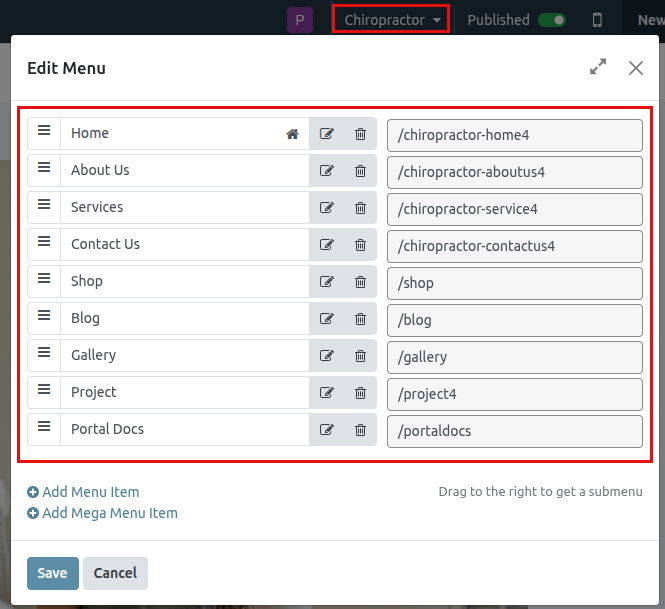Toggle the Published switch
Viewport: 665px width, 609px height.
pyautogui.click(x=551, y=20)
